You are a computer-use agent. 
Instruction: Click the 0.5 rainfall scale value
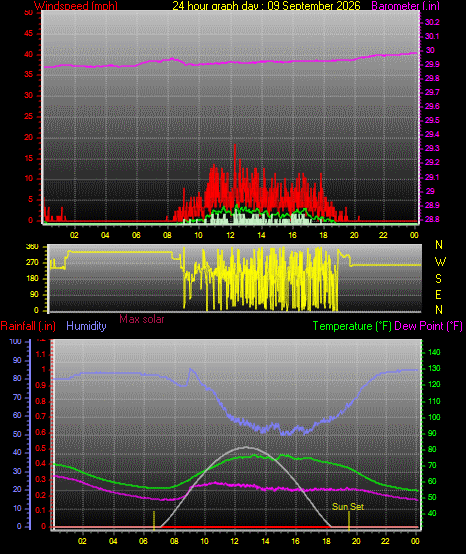tap(41, 448)
